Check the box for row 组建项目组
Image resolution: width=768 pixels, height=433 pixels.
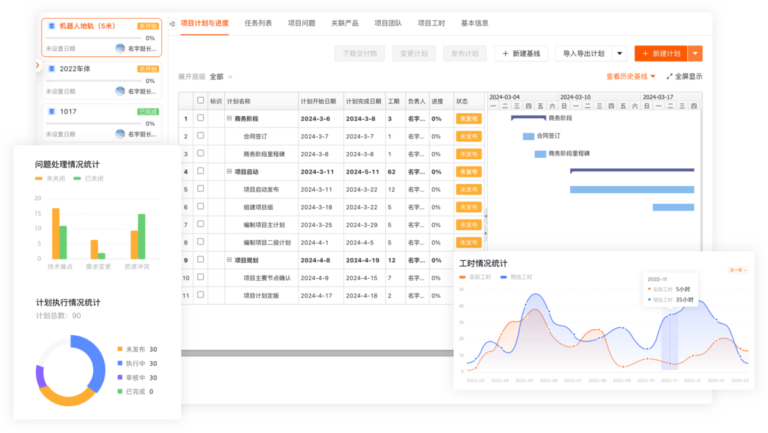coord(200,206)
